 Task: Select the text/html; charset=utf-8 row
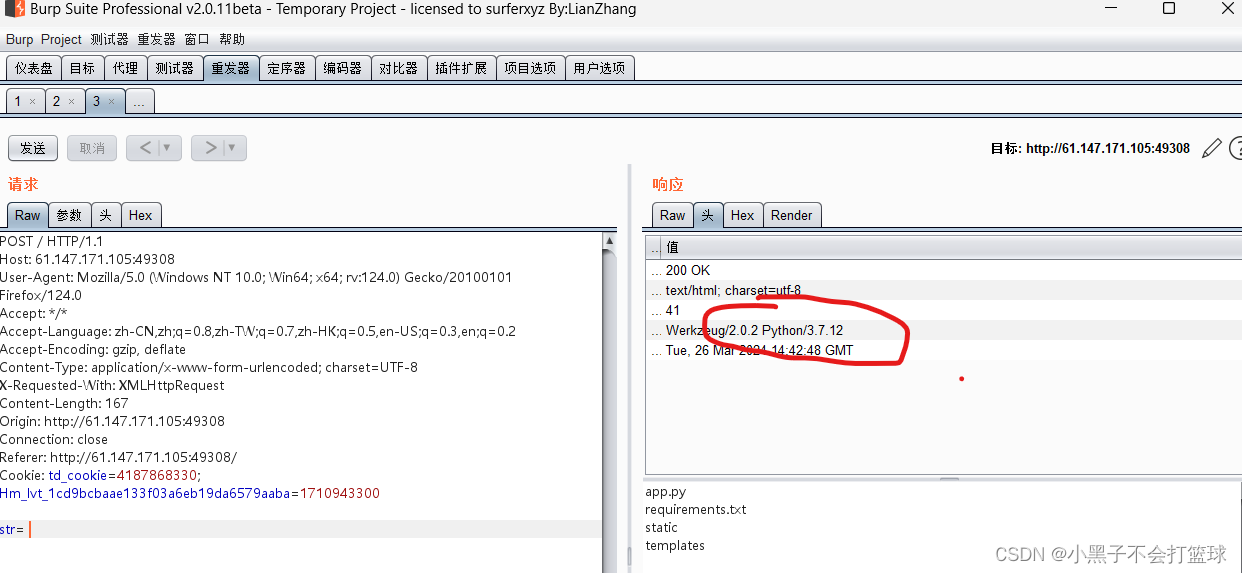tap(943, 290)
